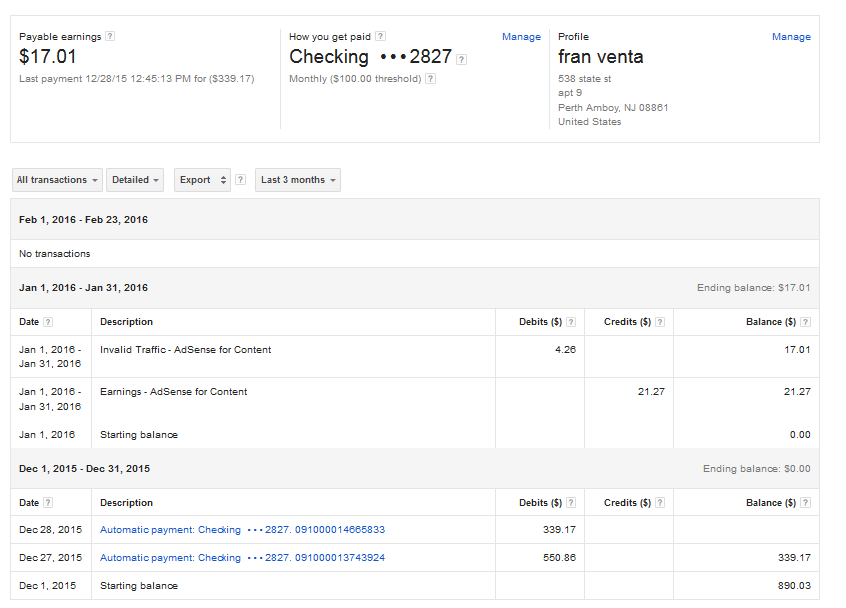Click Debits help icon in December table
This screenshot has height=608, width=846.
[571, 503]
